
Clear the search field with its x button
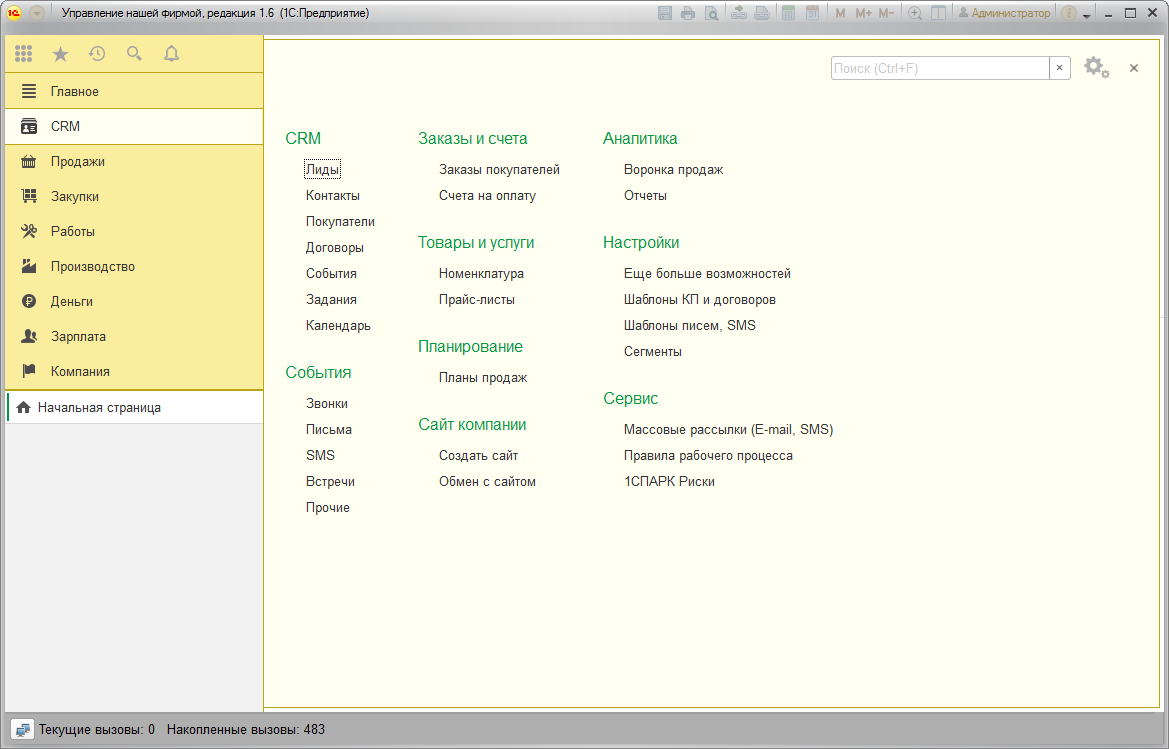(1059, 68)
